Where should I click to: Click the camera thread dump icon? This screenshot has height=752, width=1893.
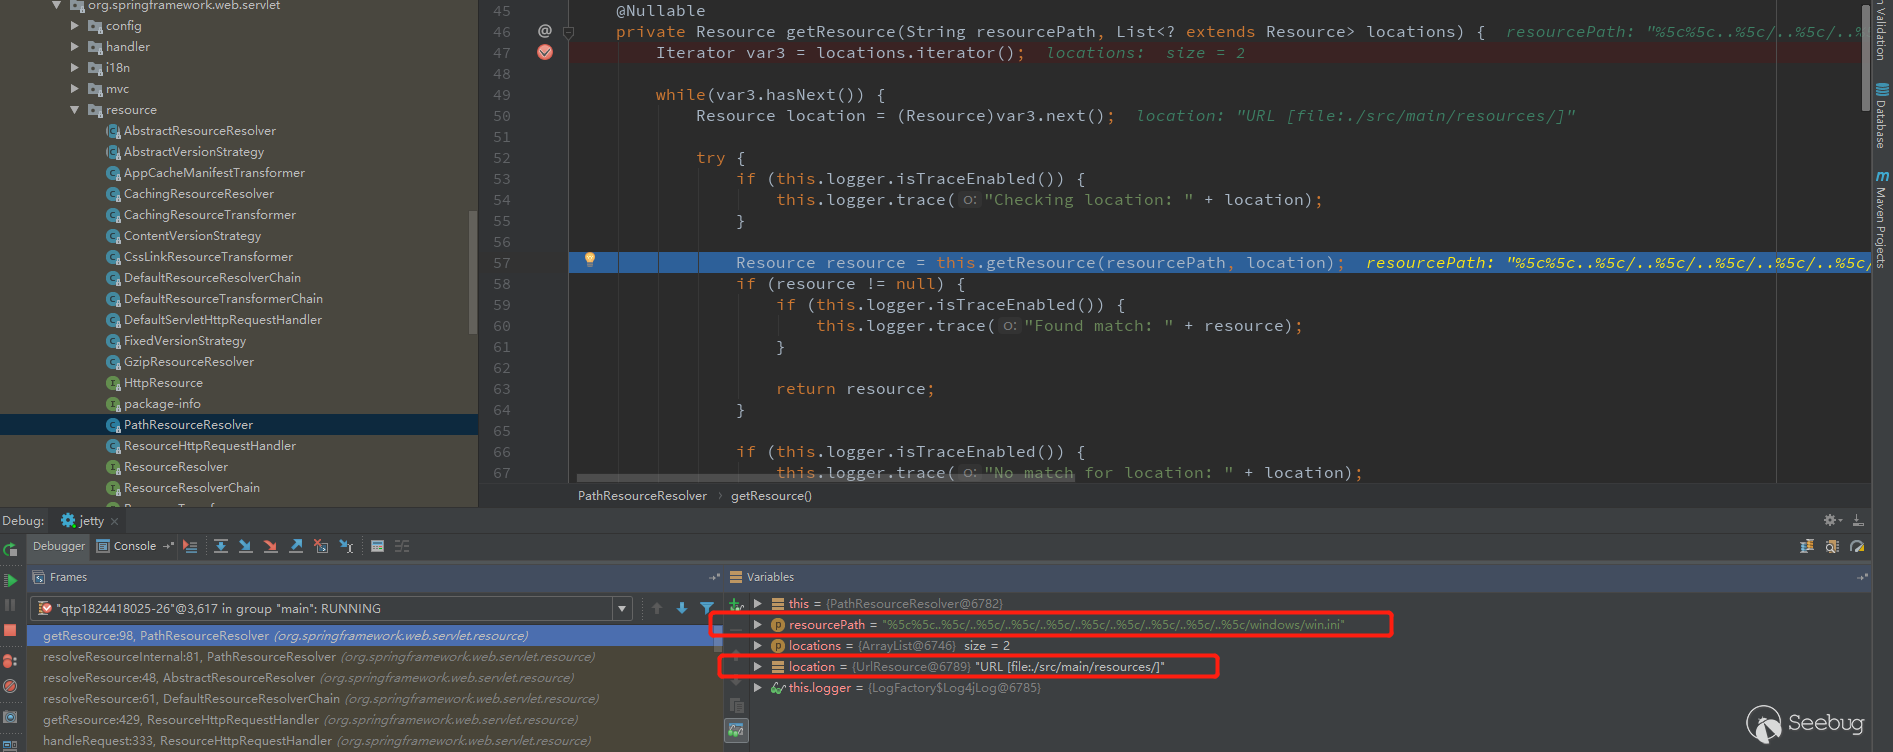coord(10,717)
